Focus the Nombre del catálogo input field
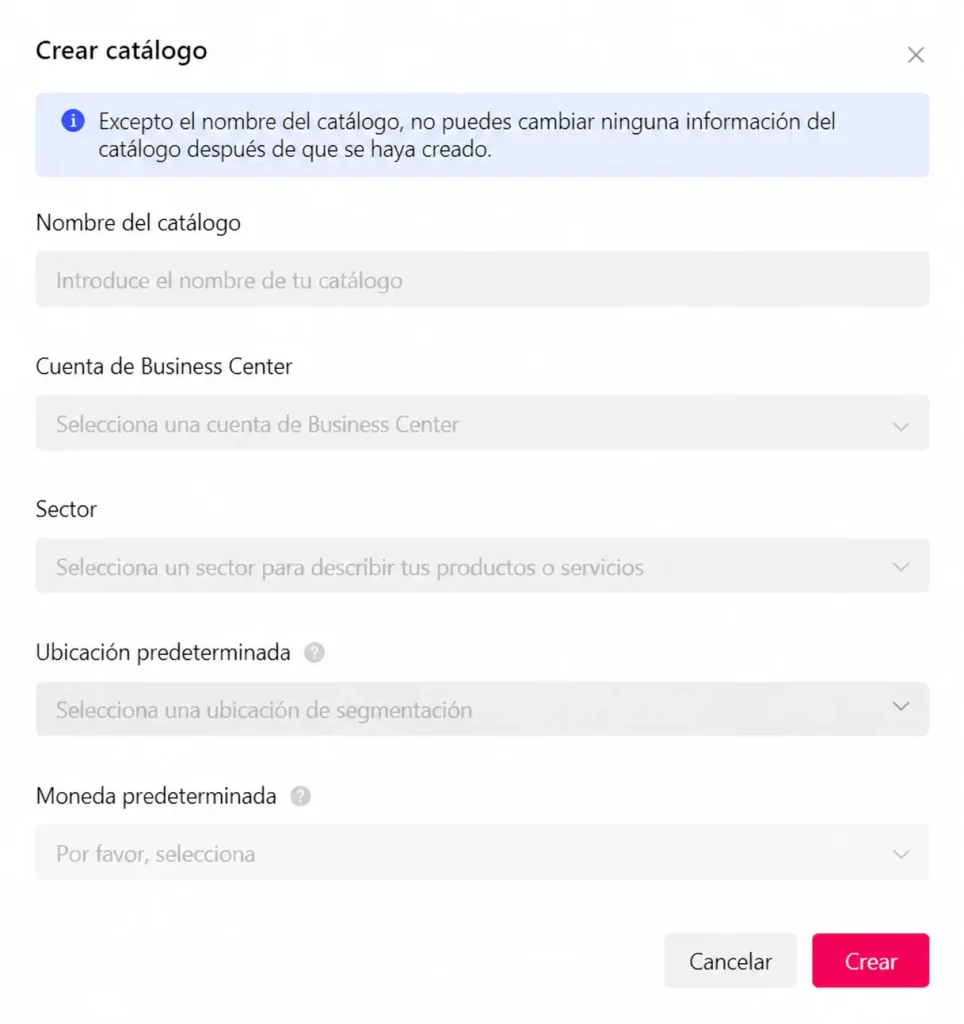 [x=482, y=280]
